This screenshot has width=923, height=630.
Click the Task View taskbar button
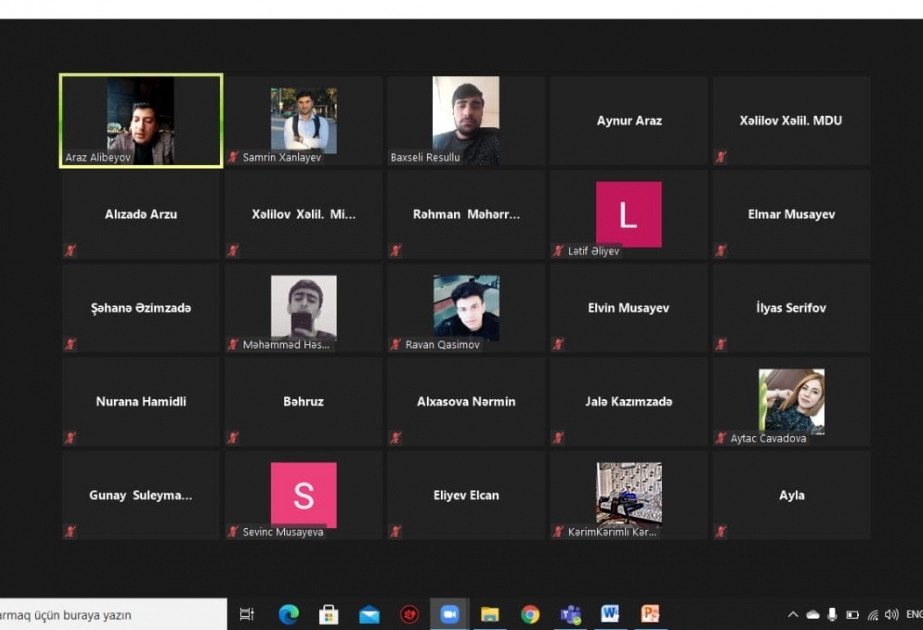(247, 615)
